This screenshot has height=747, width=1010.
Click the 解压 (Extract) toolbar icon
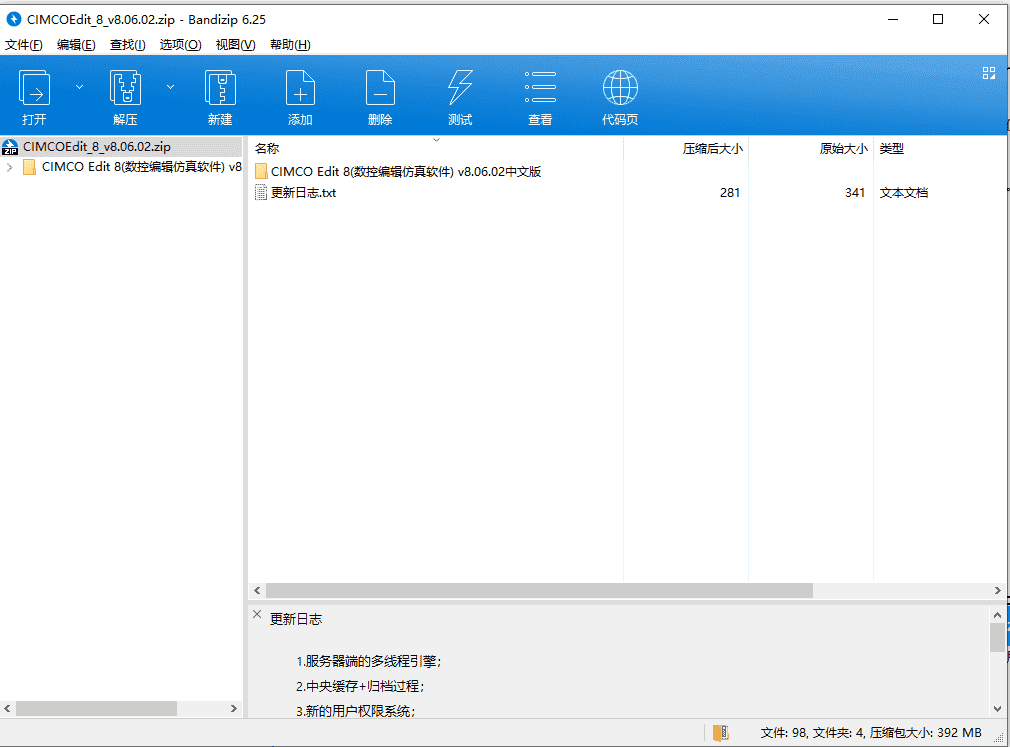click(125, 88)
